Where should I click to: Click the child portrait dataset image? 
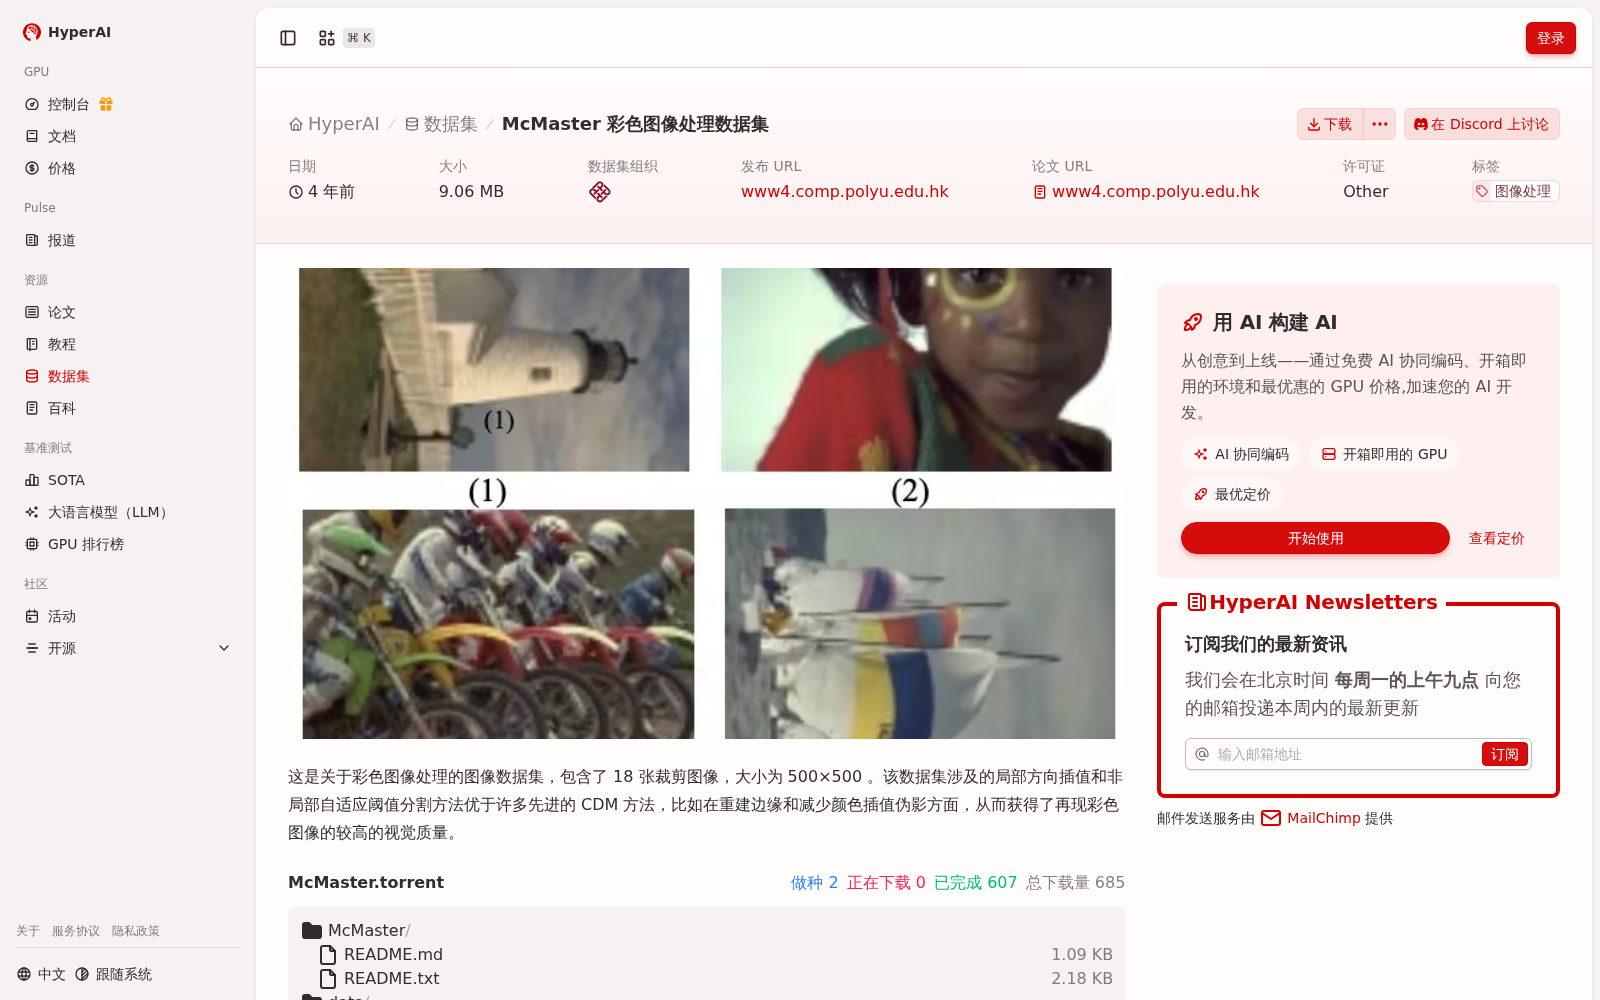916,369
